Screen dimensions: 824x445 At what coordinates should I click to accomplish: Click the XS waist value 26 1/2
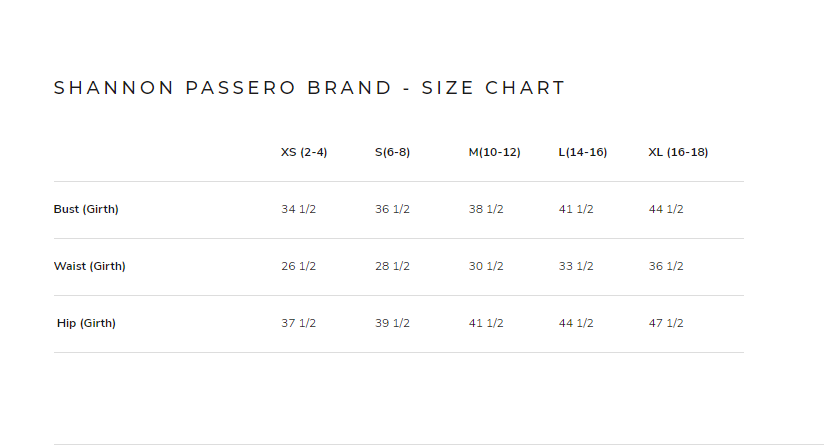click(x=298, y=266)
